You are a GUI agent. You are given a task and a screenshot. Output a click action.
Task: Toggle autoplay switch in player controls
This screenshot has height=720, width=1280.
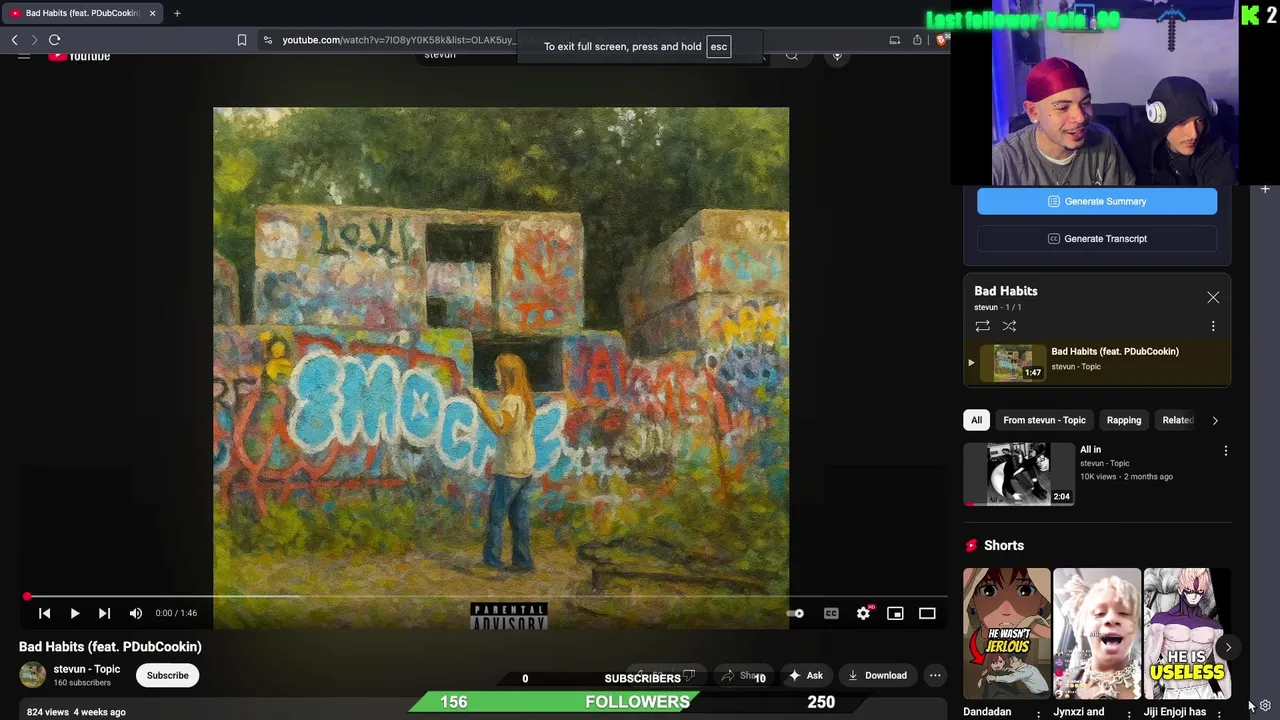pos(795,613)
